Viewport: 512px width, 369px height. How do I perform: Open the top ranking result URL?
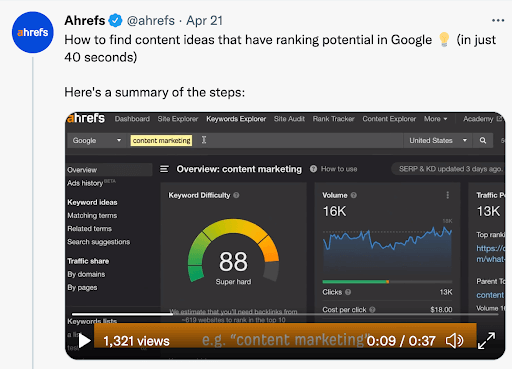tap(491, 253)
